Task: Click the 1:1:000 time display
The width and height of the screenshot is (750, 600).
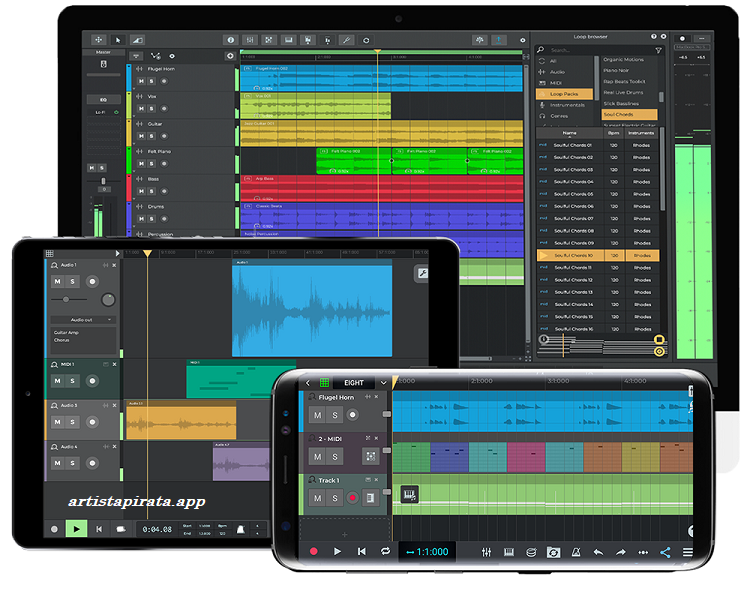Action: click(427, 552)
